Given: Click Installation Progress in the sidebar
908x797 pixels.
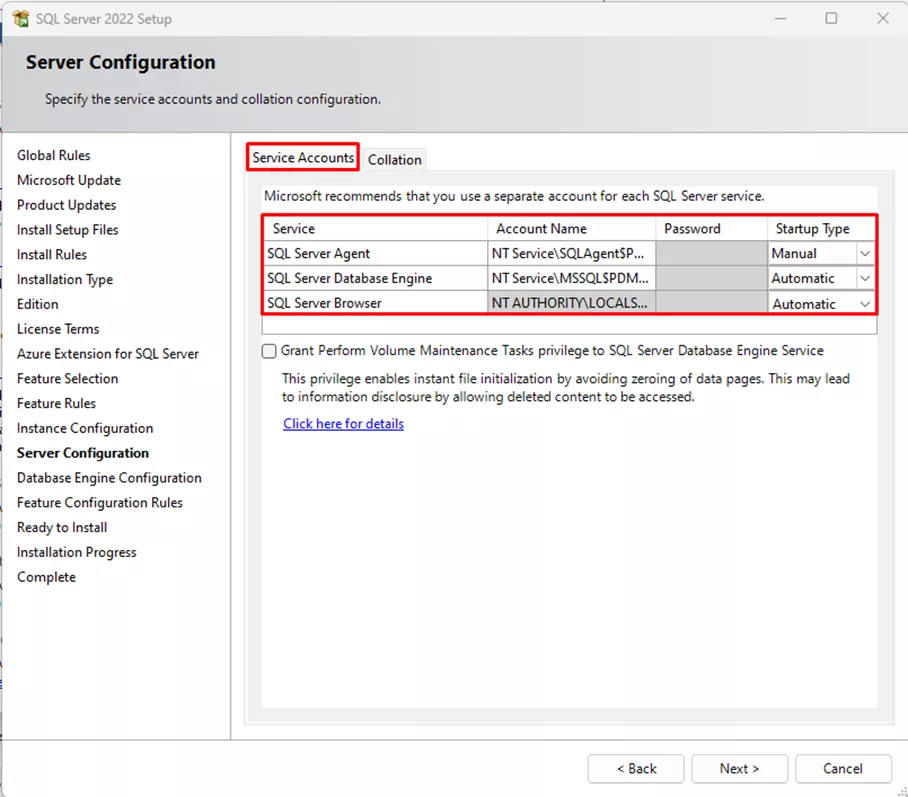Looking at the screenshot, I should [x=76, y=553].
